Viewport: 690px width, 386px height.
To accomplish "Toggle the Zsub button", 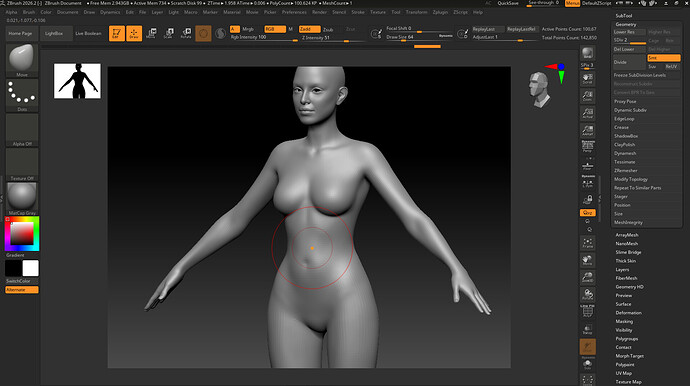I will (328, 29).
